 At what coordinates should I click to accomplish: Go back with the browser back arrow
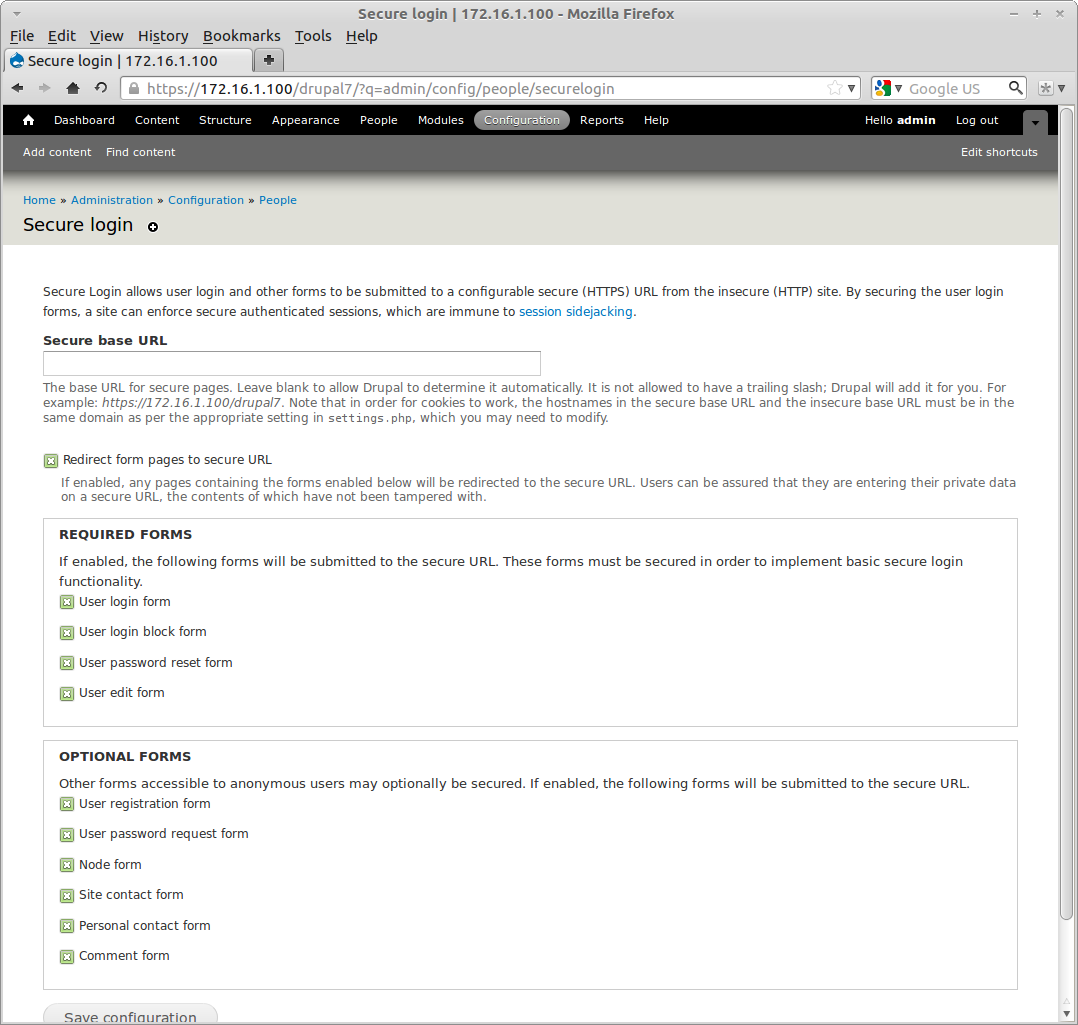[17, 88]
